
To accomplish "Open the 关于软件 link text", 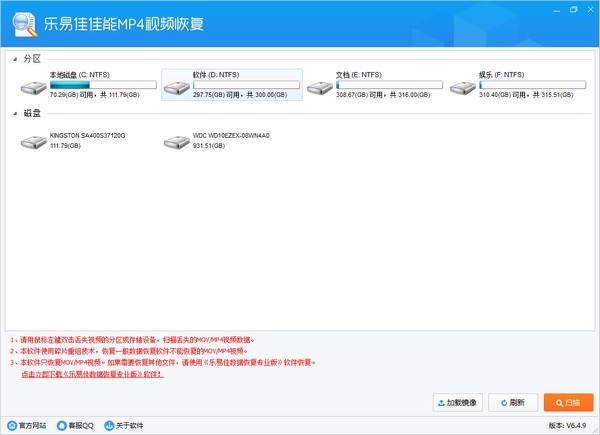I will (x=129, y=425).
